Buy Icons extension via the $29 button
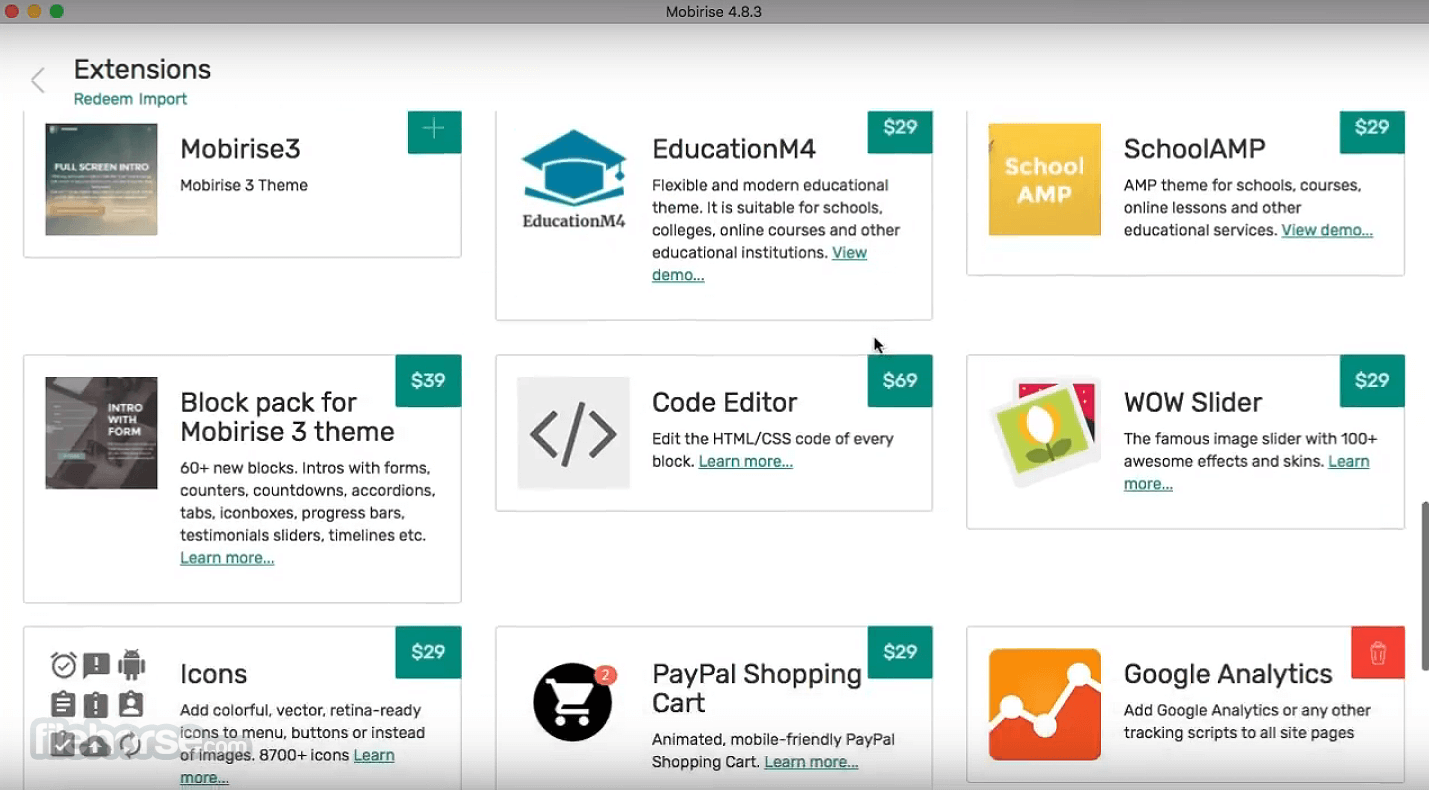The width and height of the screenshot is (1429, 790). click(x=428, y=652)
